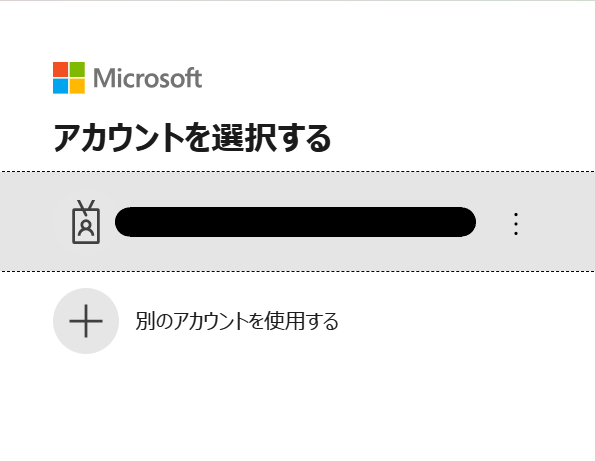
Task: Open the three-dot account options menu
Action: (516, 224)
